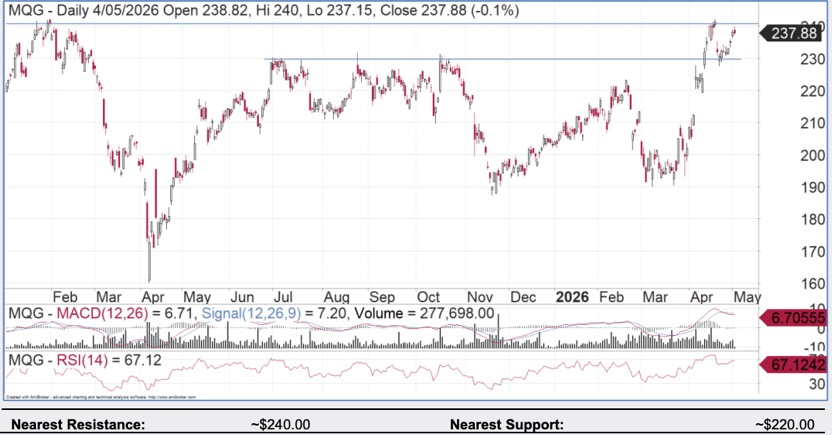Click the Dec month label
The image size is (832, 435).
[523, 297]
